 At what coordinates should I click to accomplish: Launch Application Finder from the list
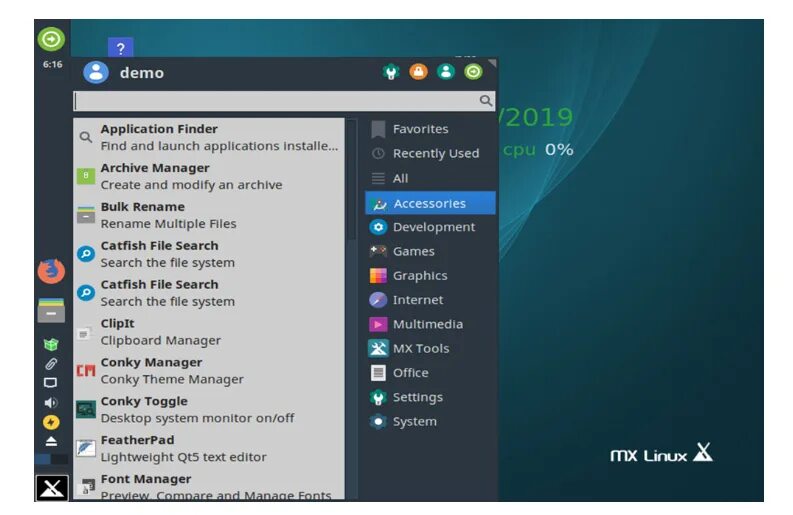coord(209,137)
